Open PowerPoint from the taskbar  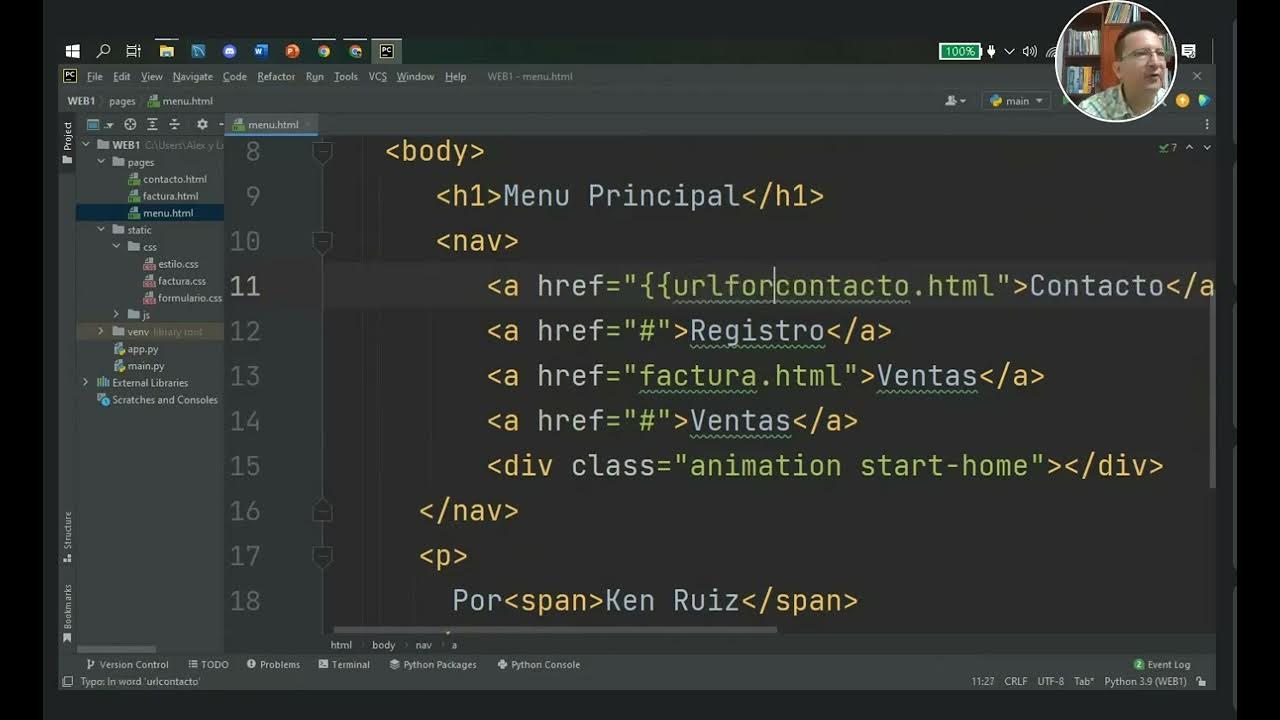pos(292,51)
